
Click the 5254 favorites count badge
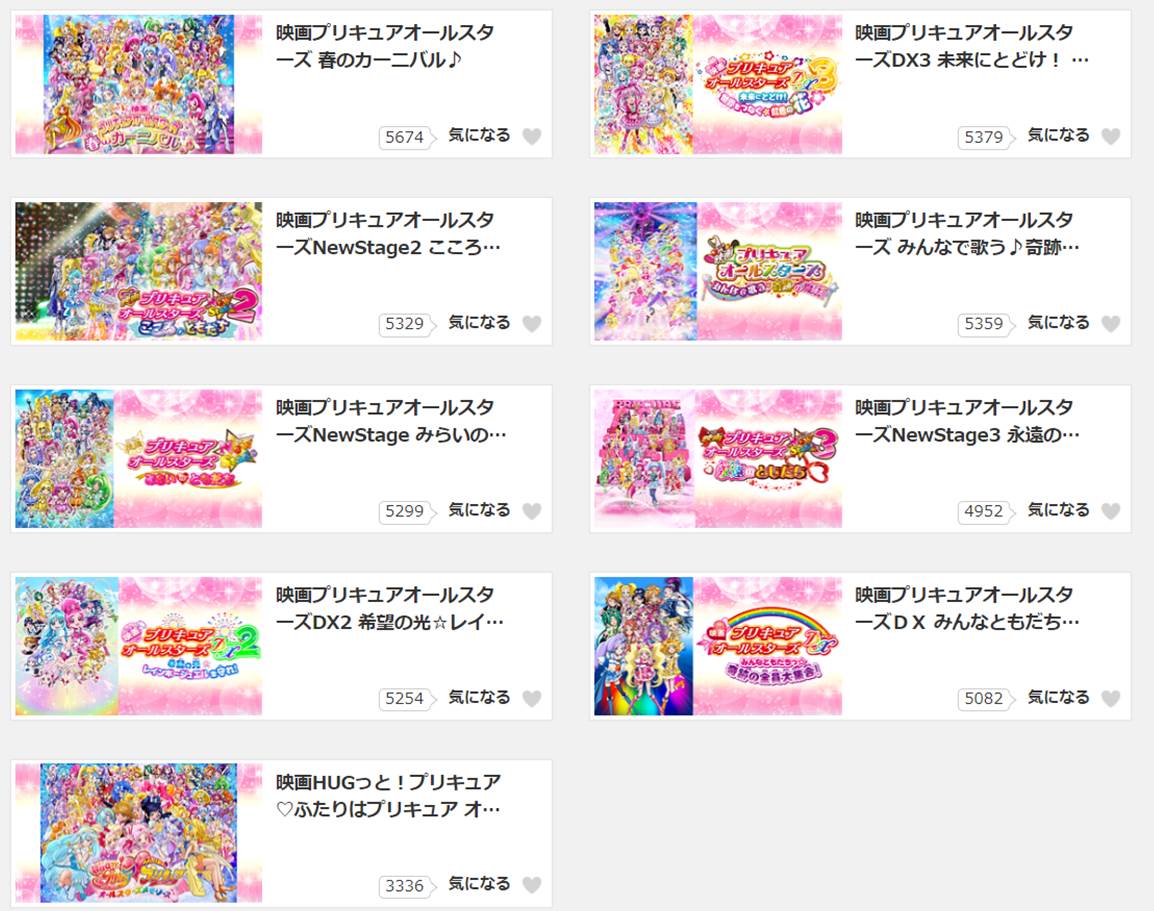click(x=405, y=698)
